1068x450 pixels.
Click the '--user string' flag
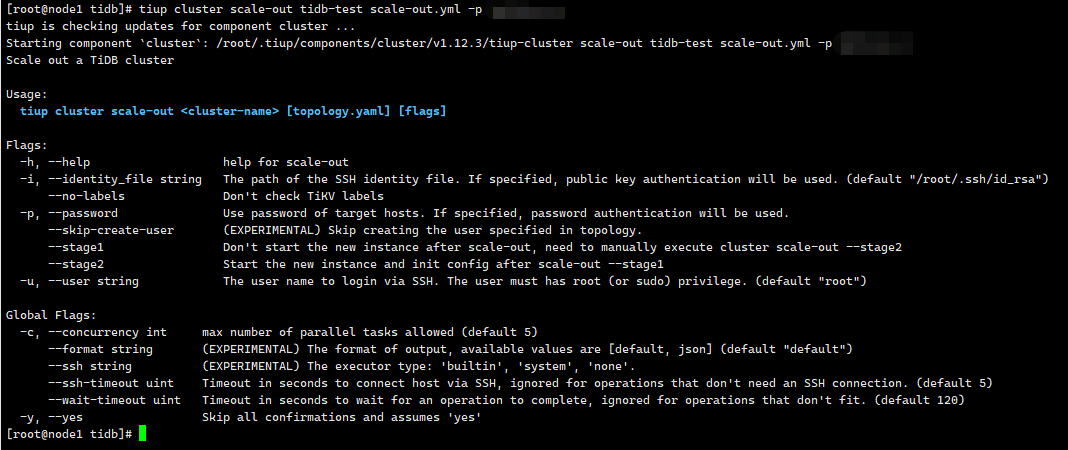point(93,281)
